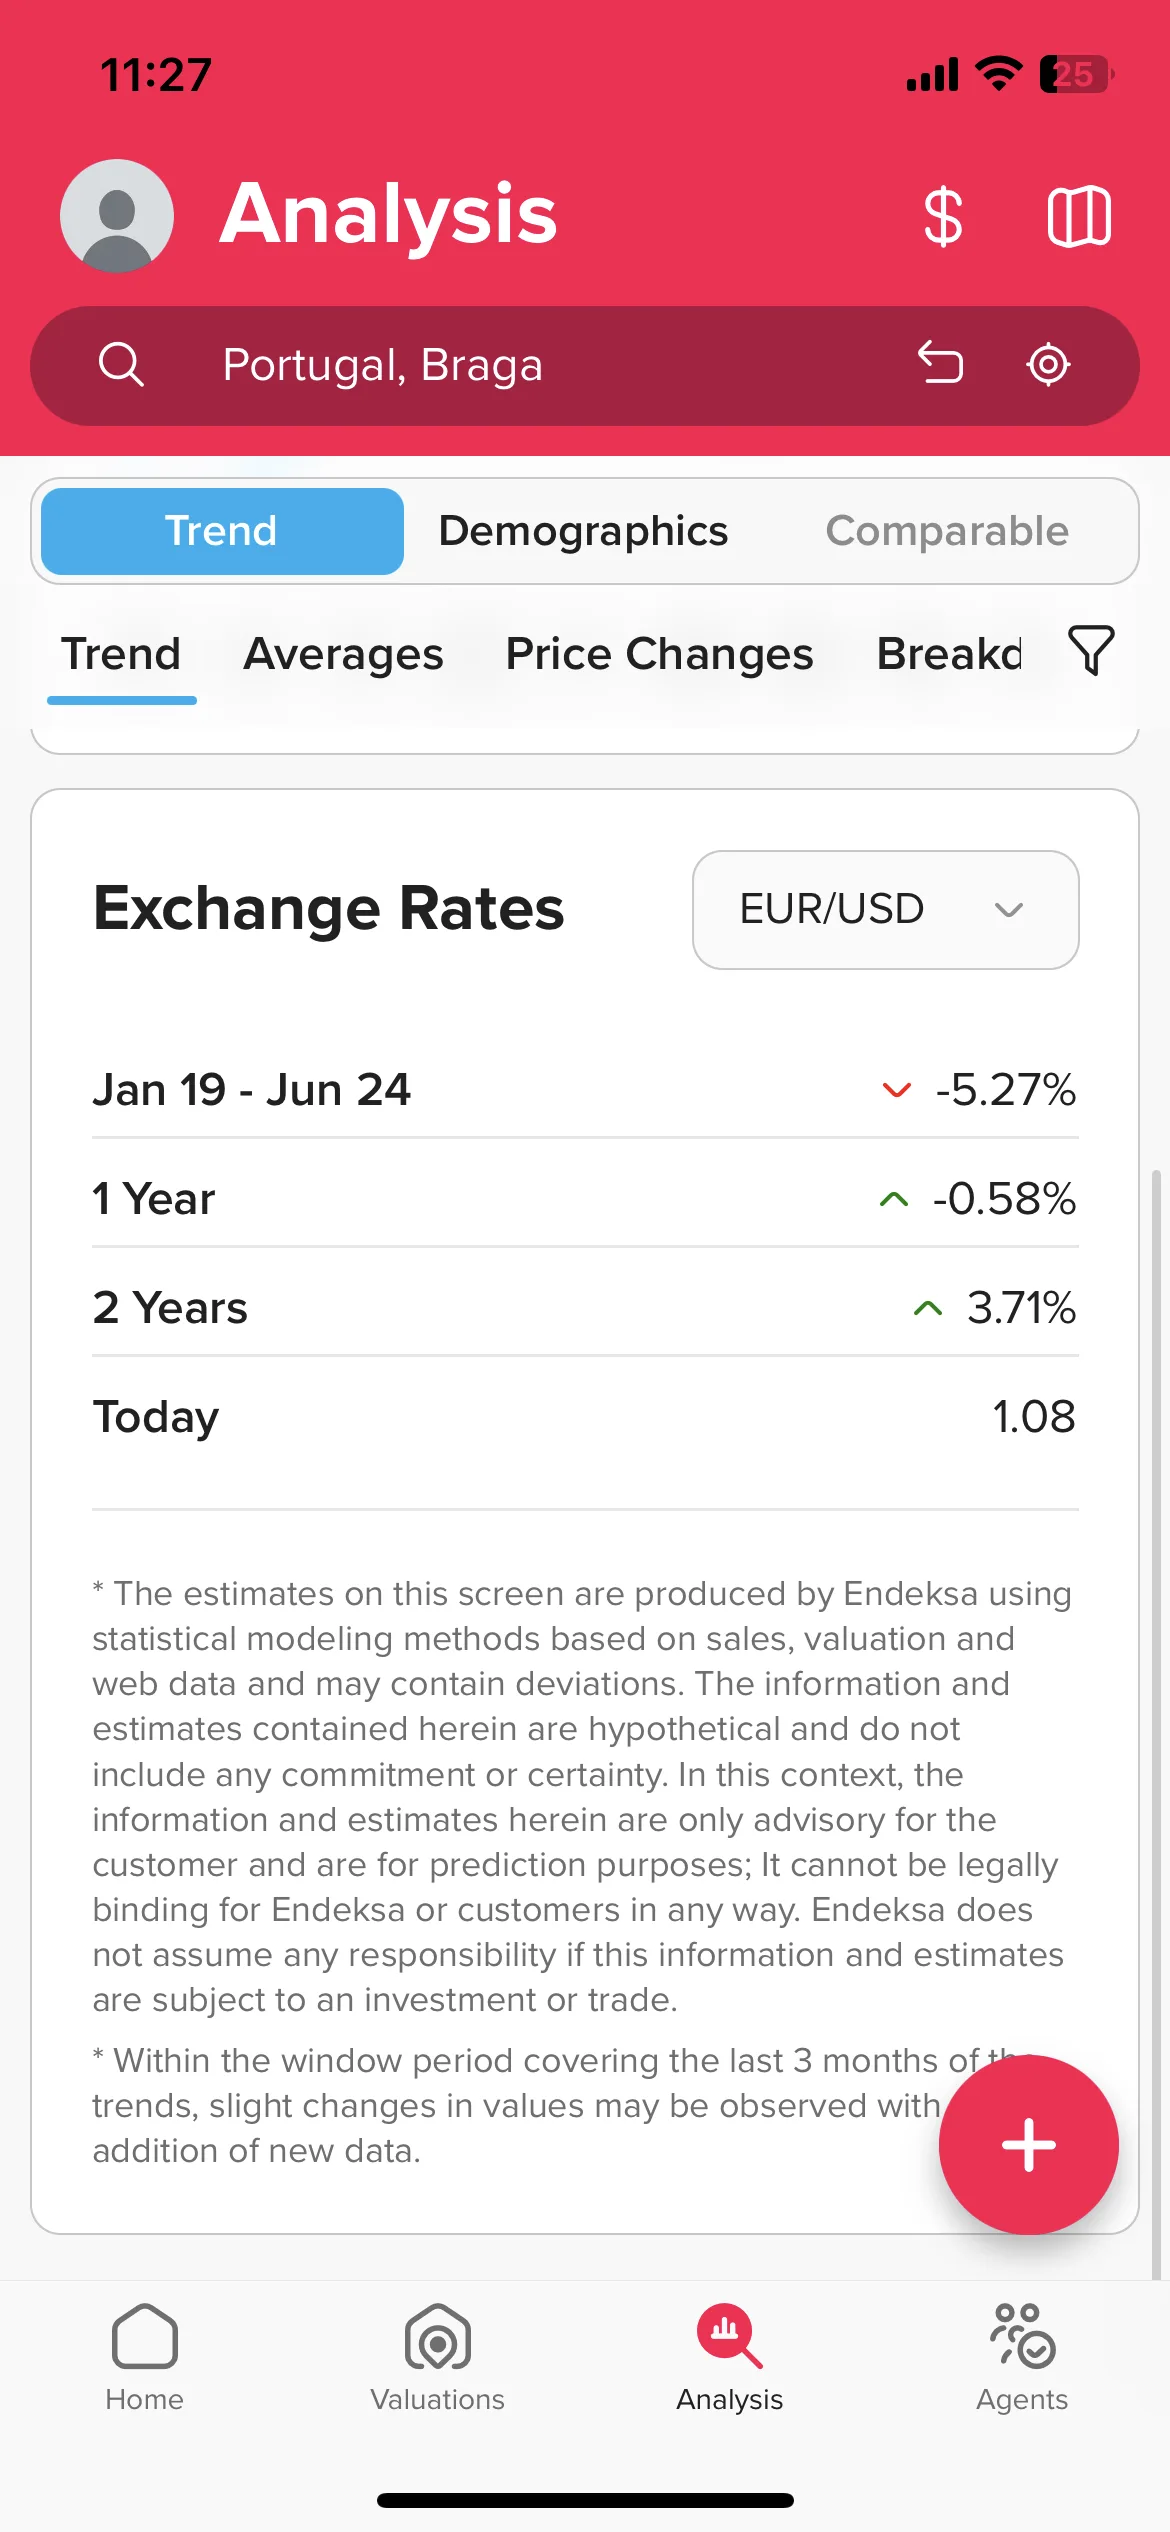Tap the undo arrow in search bar
Screen dimensions: 1170x2532
tap(940, 364)
